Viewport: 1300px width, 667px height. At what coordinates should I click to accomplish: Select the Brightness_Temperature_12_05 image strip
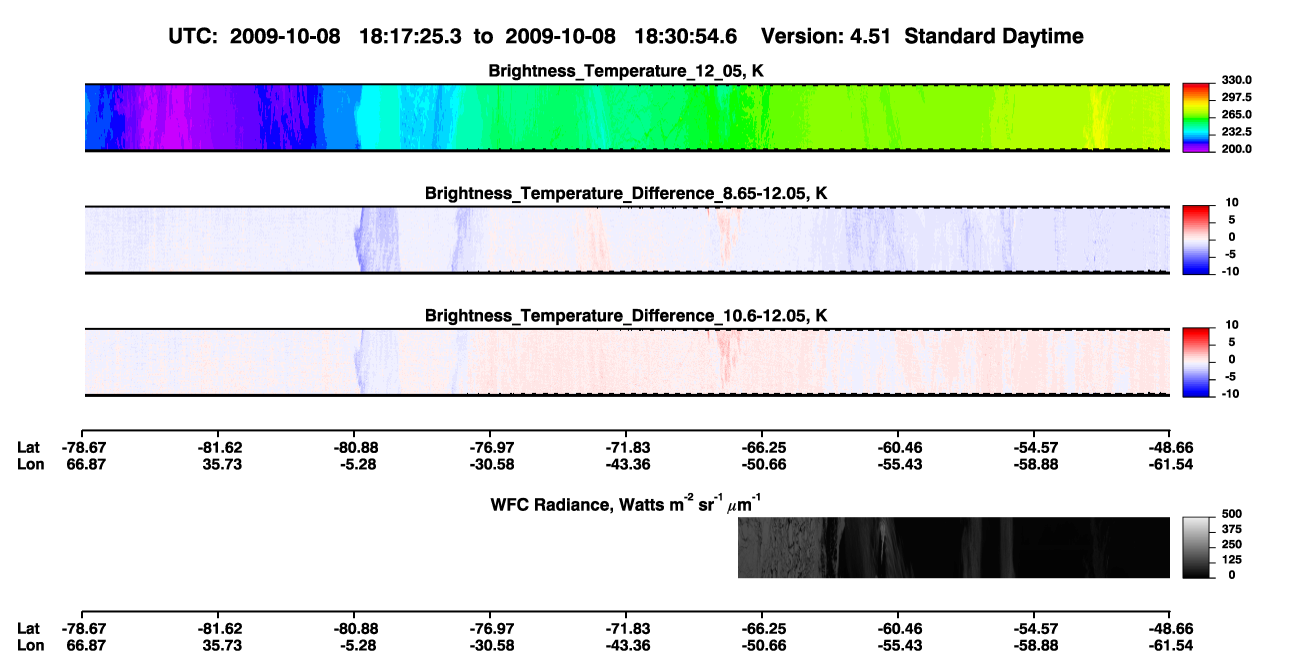coord(627,117)
